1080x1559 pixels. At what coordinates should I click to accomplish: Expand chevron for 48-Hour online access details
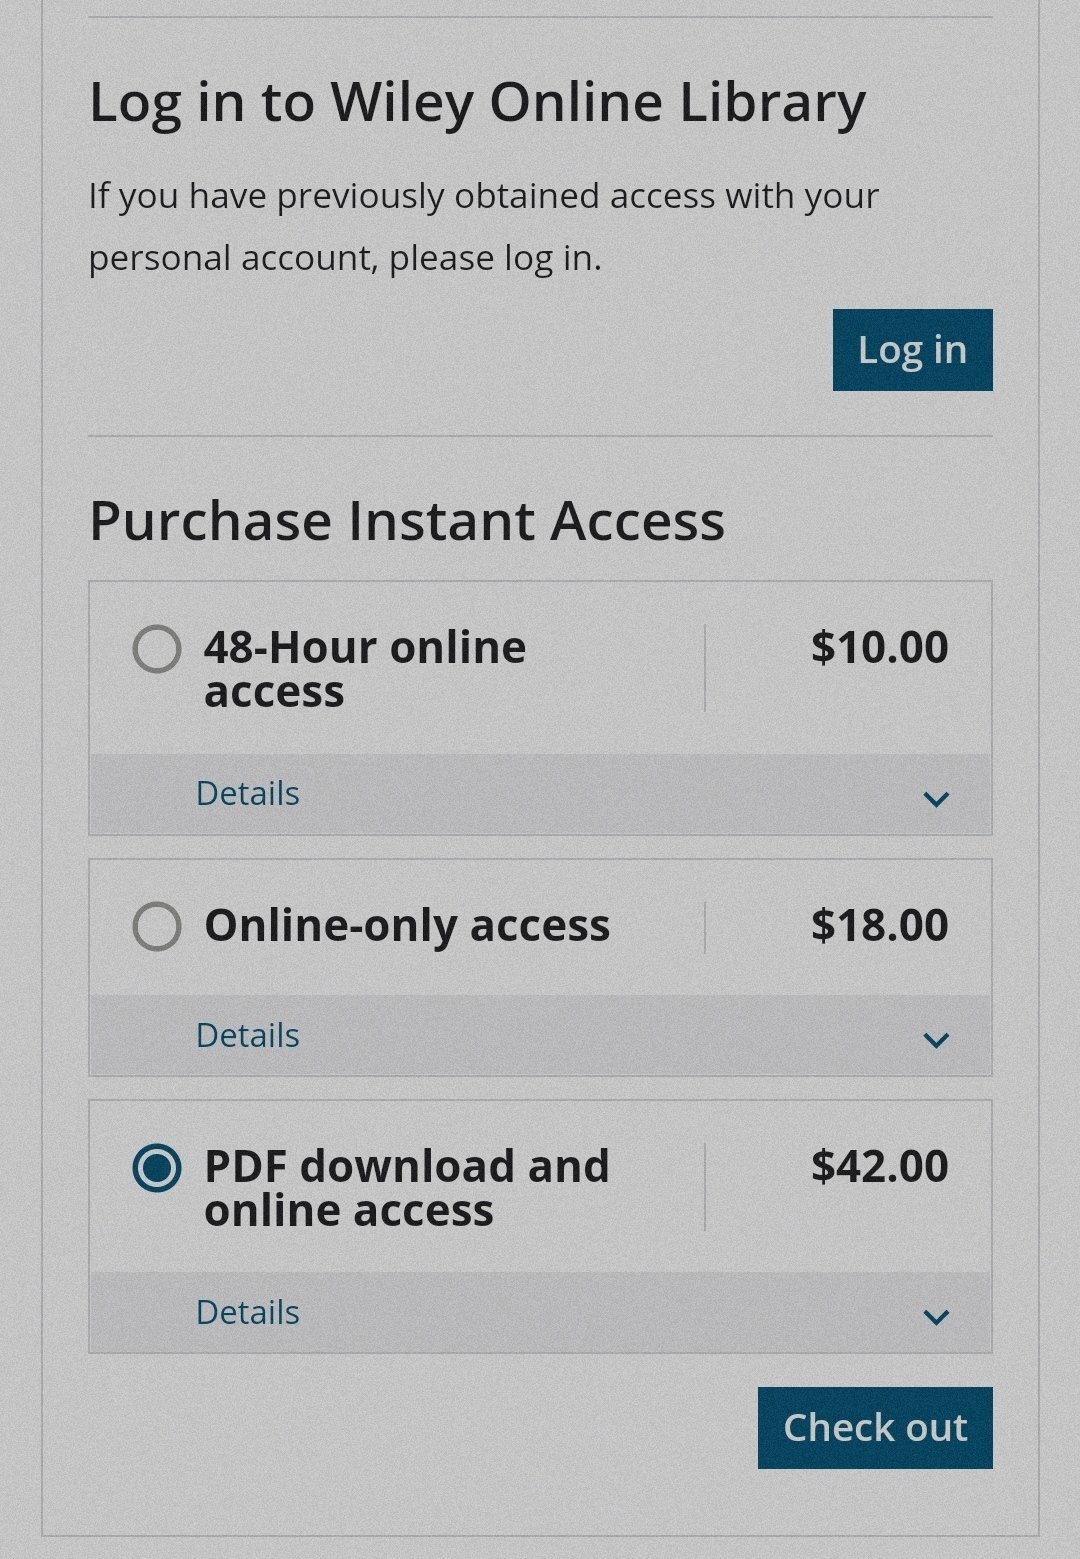coord(936,799)
